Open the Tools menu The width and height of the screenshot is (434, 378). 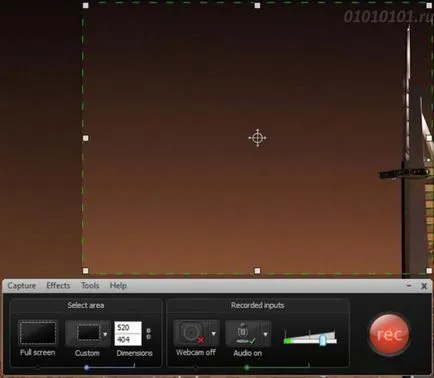(90, 286)
